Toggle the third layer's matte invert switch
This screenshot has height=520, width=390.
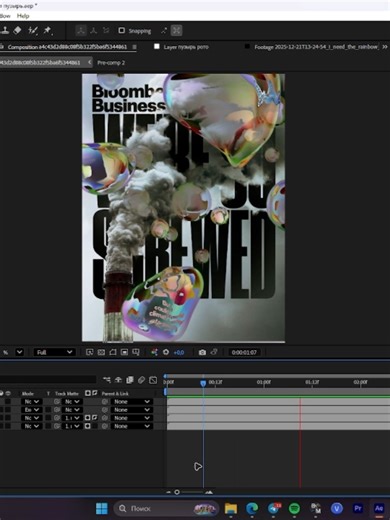tap(94, 418)
